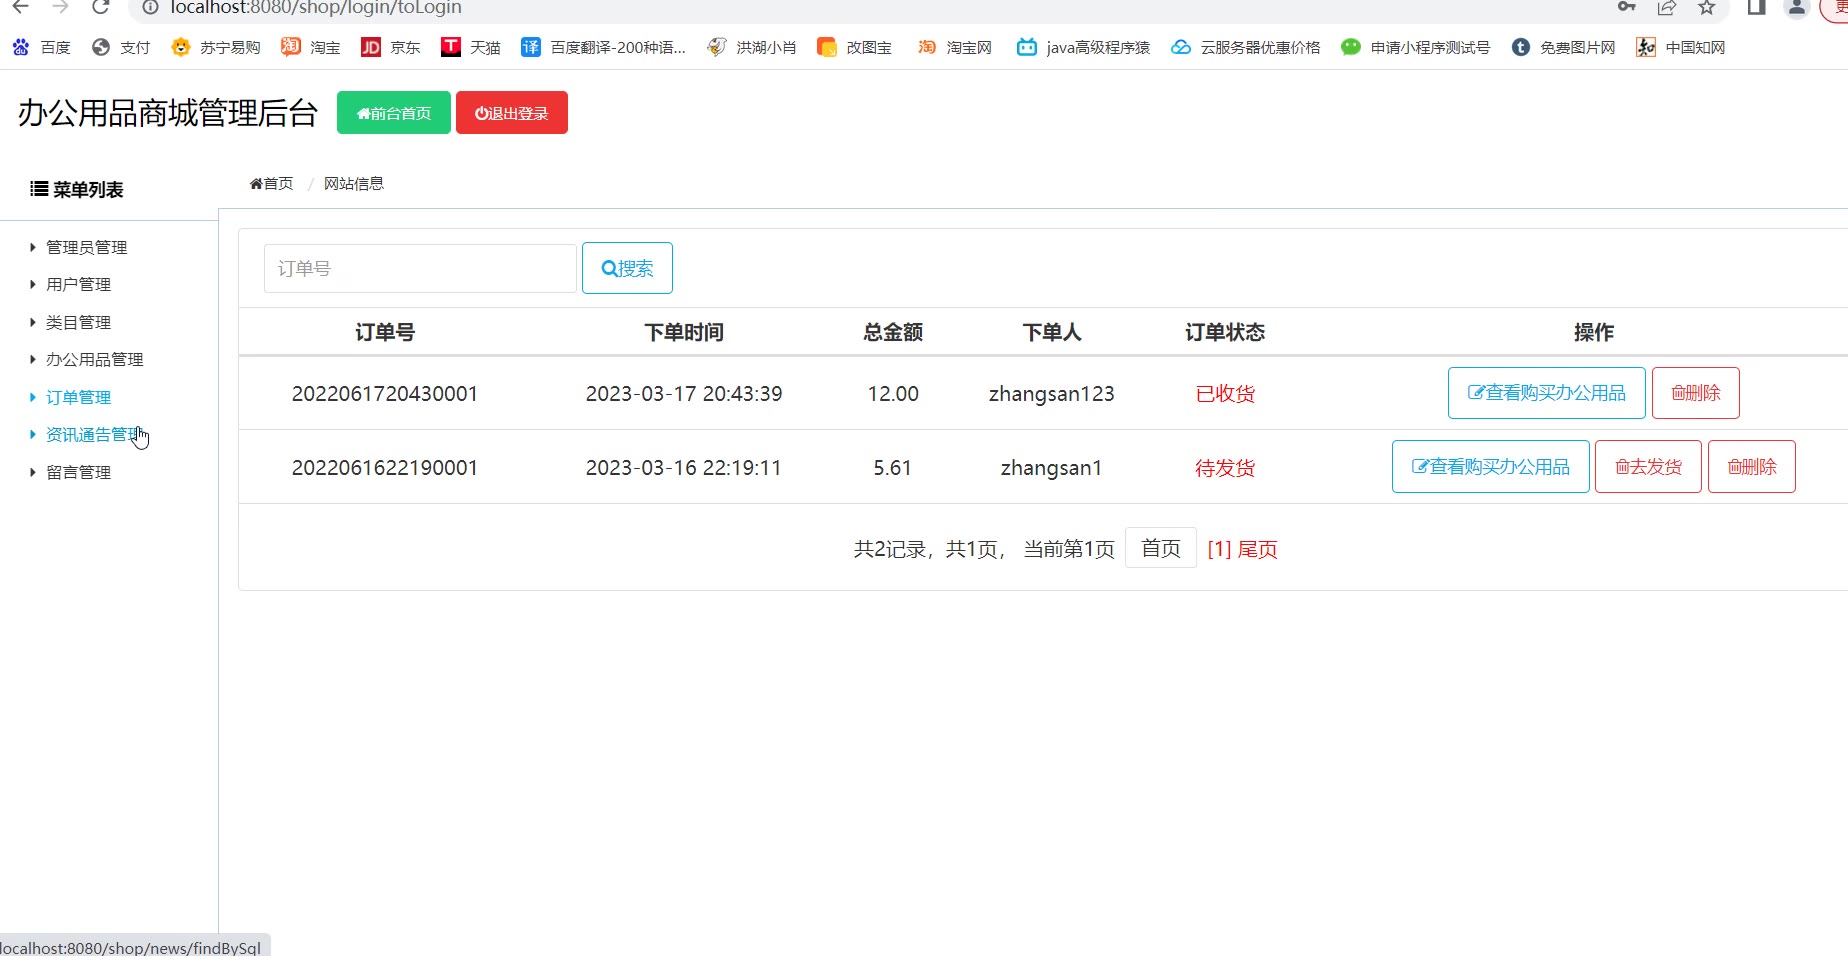Click the 菜单列表 sidebar heading

(x=77, y=189)
